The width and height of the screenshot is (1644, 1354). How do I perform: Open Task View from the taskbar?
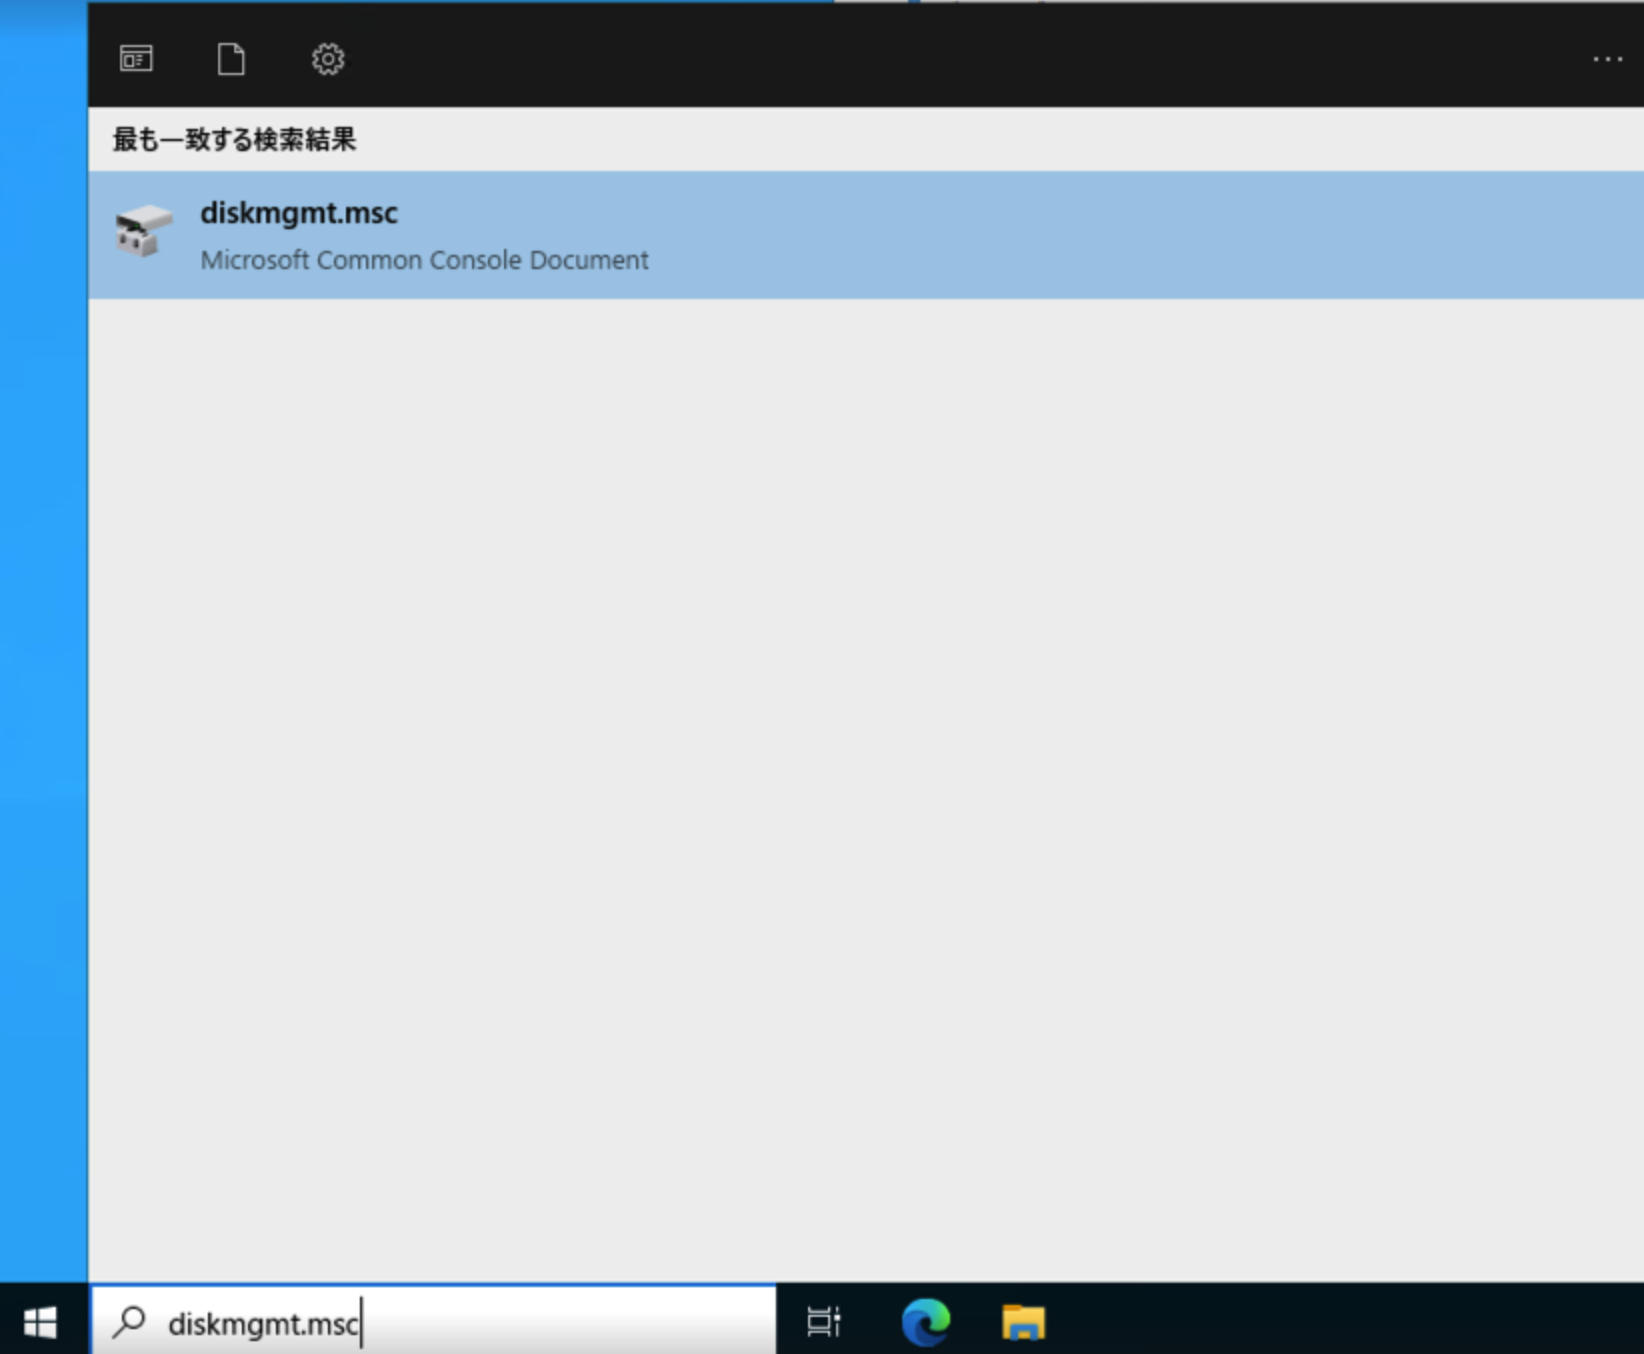point(822,1321)
